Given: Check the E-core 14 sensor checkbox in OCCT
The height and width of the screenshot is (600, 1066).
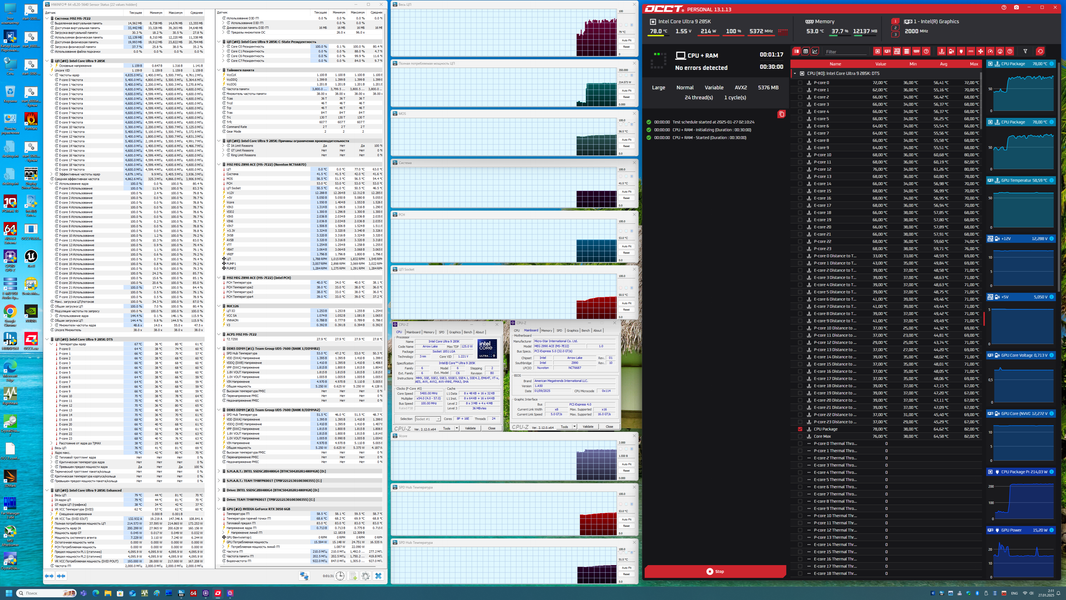Looking at the screenshot, I should (800, 183).
